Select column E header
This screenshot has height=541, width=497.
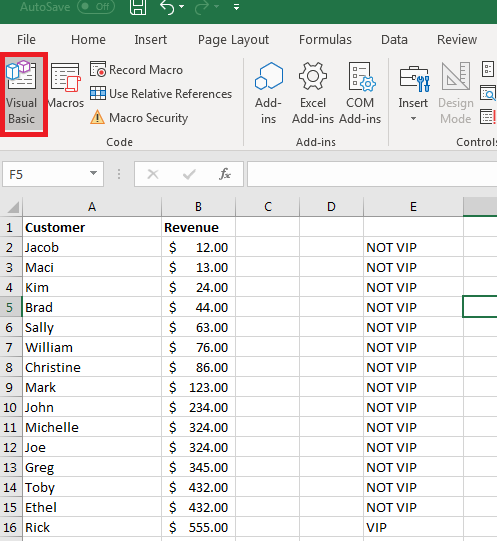[x=413, y=207]
